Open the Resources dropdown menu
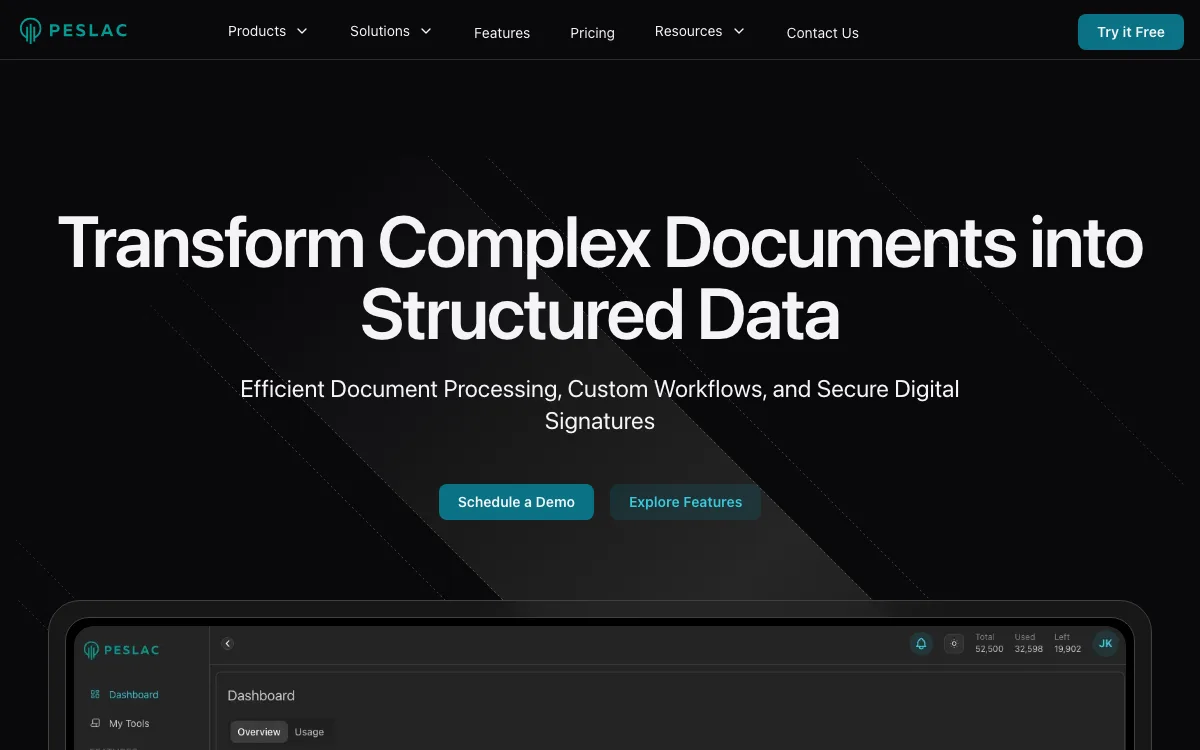Screen dimensions: 1200x750 click(x=700, y=31)
